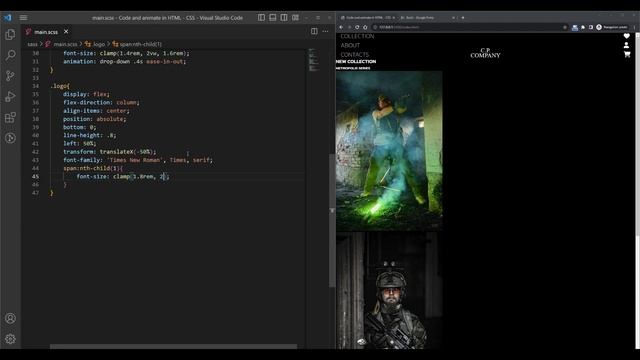This screenshot has width=640, height=360.
Task: Click line number 34 in the gutter
Action: 36,86
